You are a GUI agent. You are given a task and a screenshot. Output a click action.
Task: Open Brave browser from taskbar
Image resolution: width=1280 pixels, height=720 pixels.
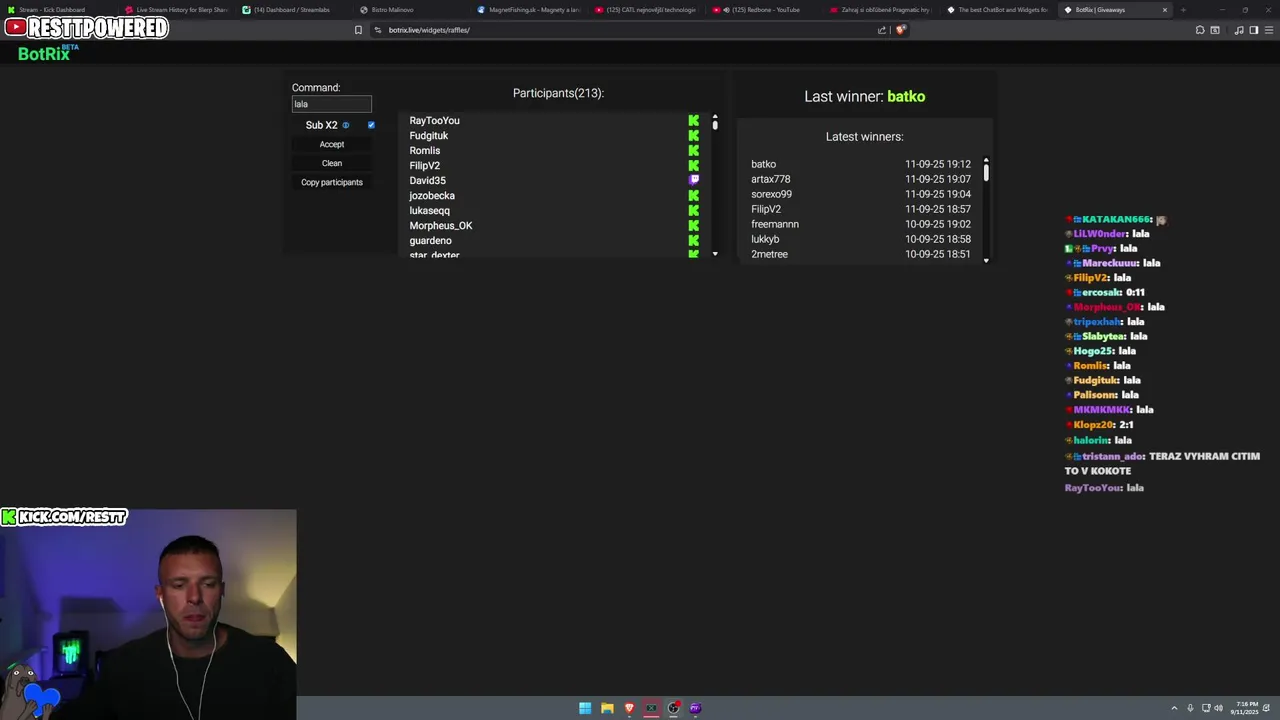point(629,708)
